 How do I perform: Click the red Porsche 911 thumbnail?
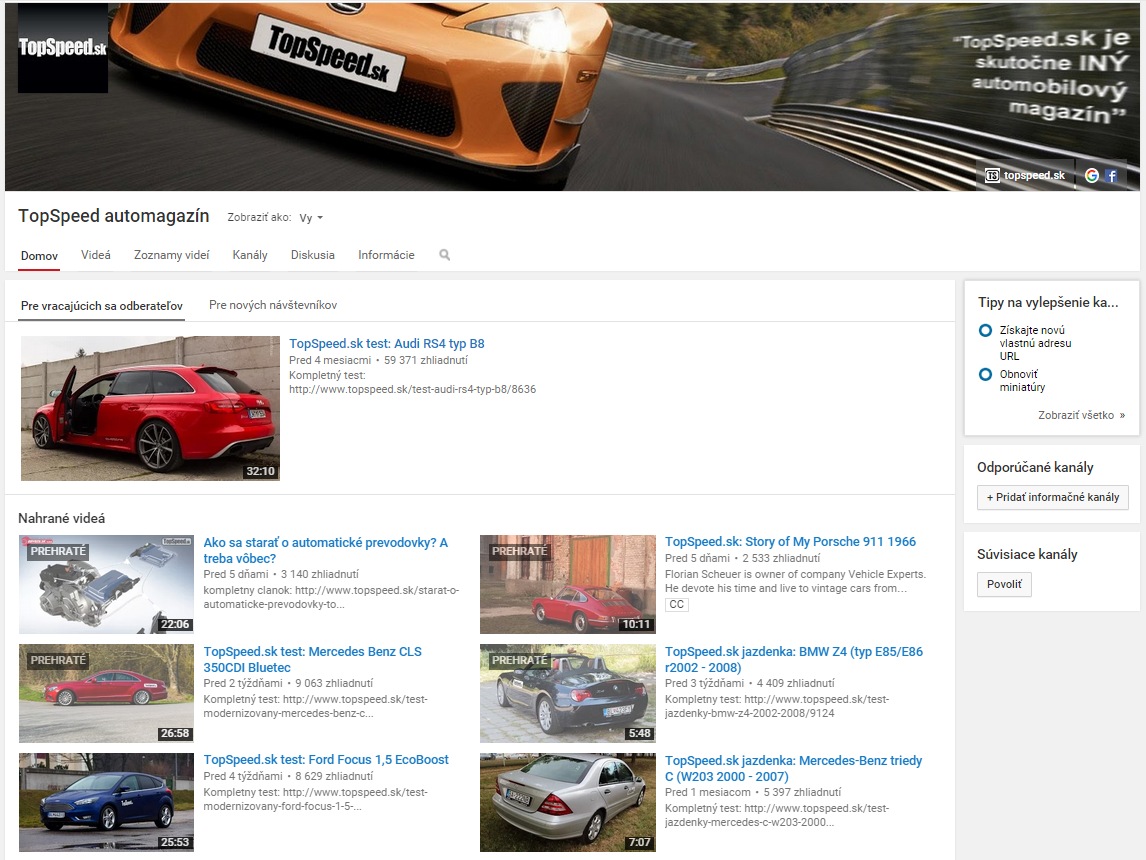point(567,585)
